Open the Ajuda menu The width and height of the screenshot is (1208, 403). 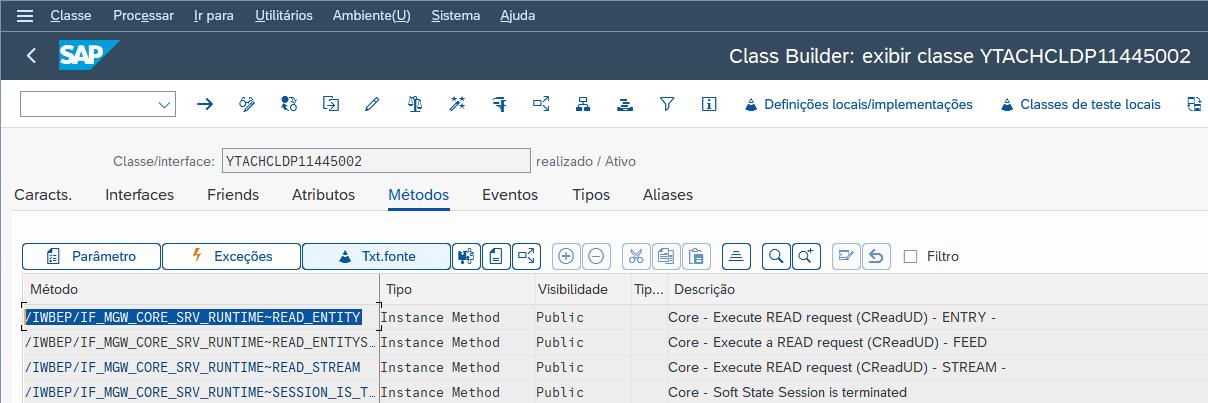click(517, 16)
